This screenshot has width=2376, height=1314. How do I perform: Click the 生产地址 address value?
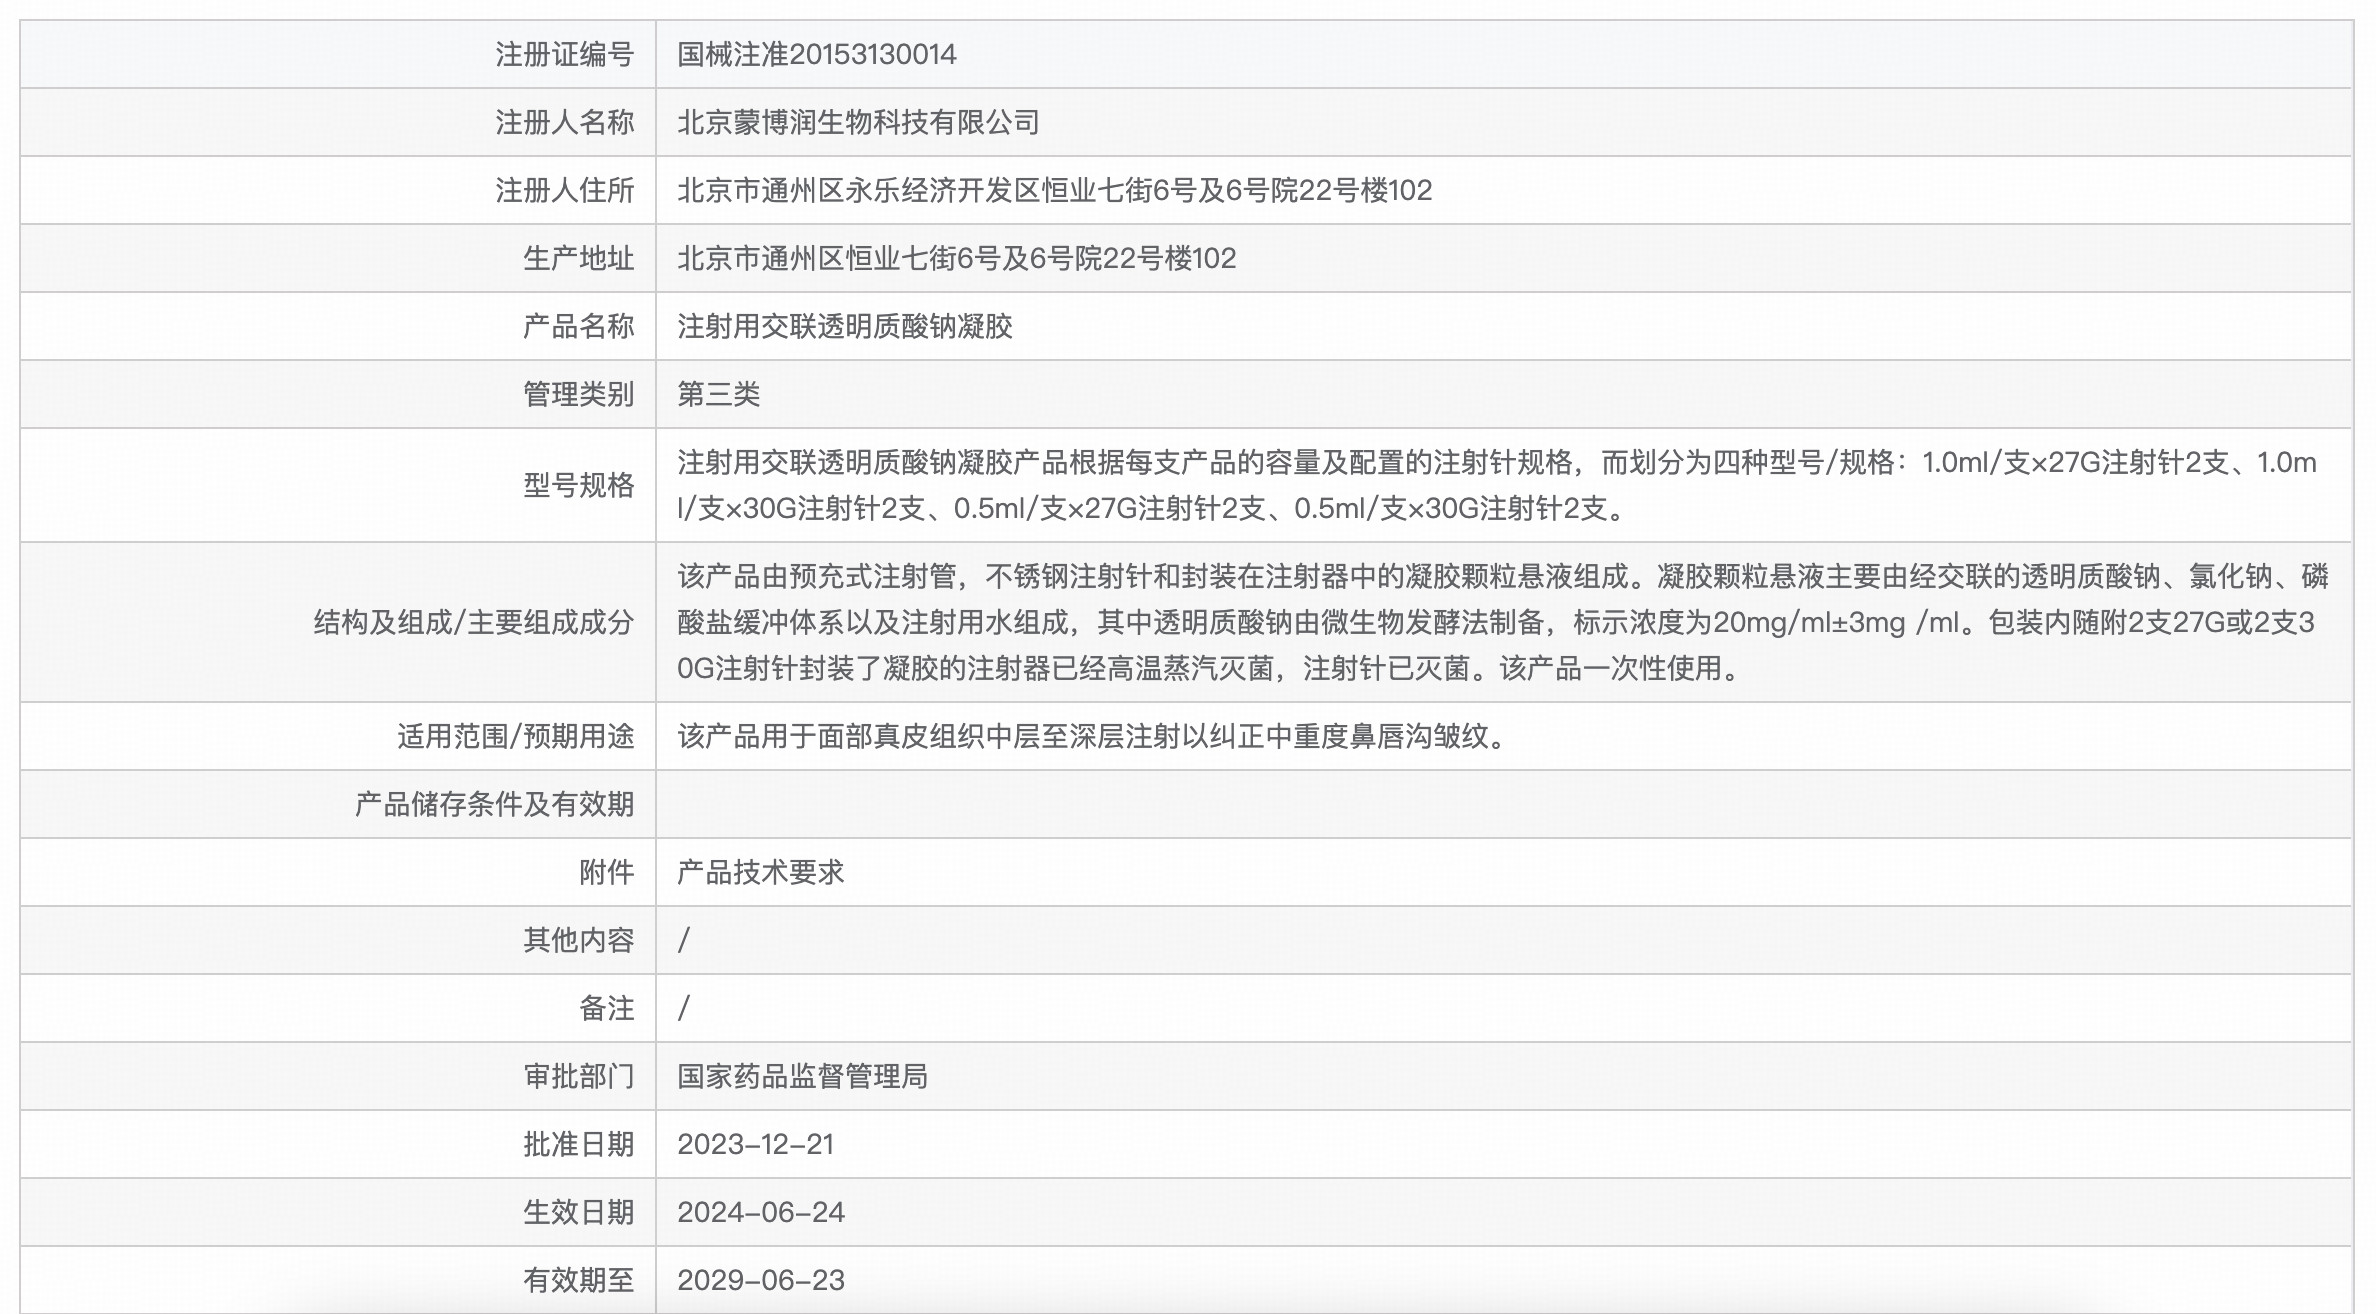pos(956,258)
